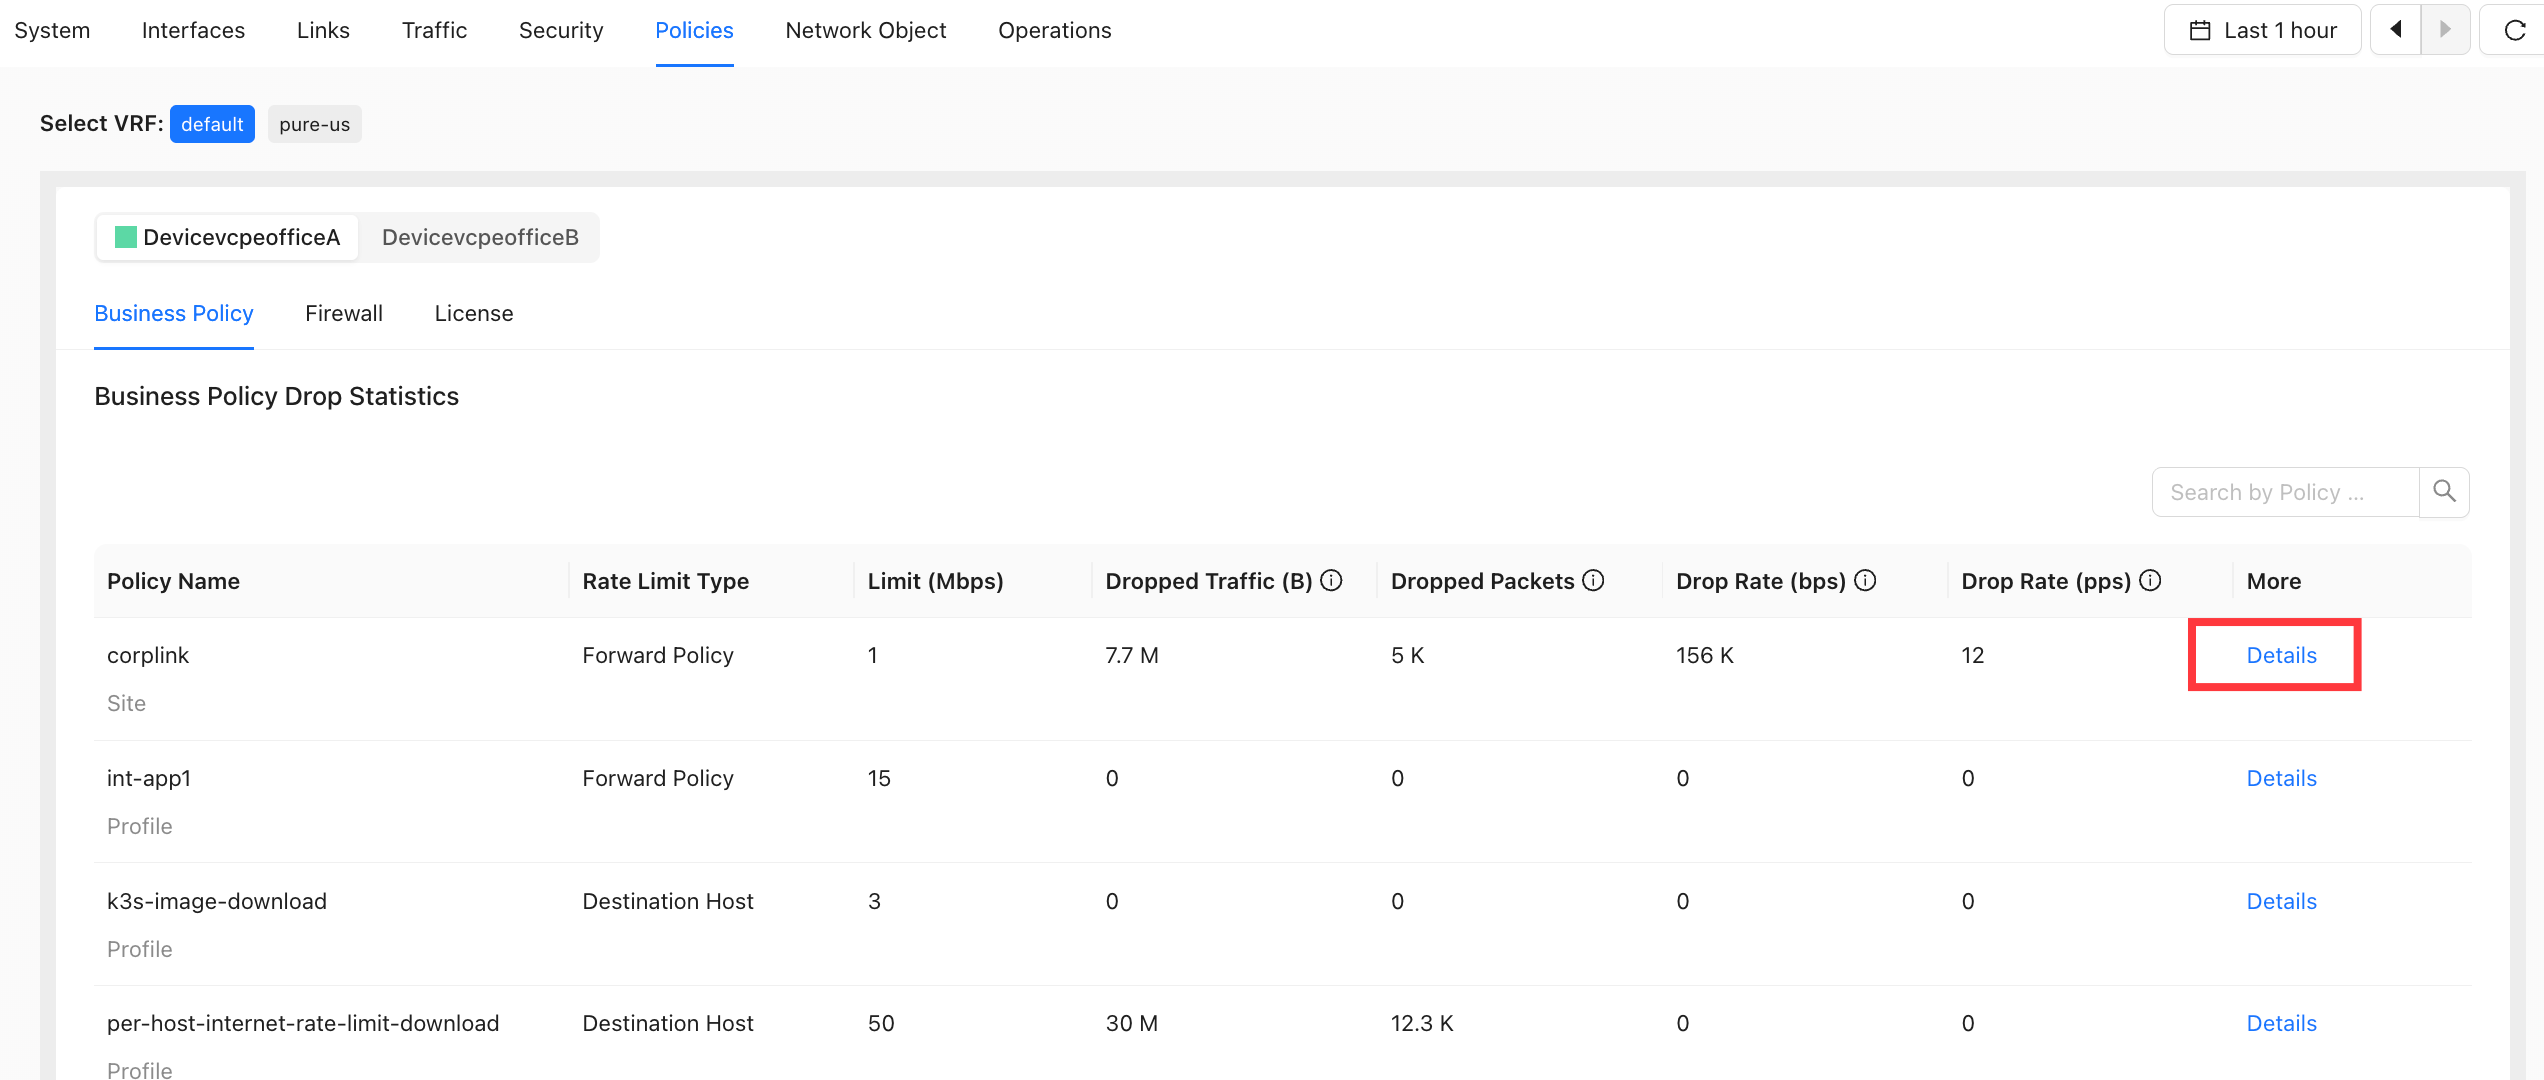Show the Dropped Packets info icon
2544x1080 pixels.
(x=1593, y=581)
